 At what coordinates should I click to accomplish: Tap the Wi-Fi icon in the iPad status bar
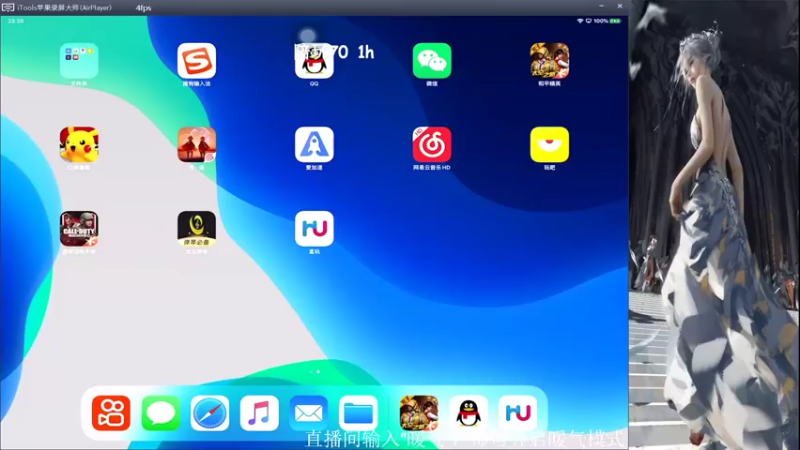coord(580,21)
